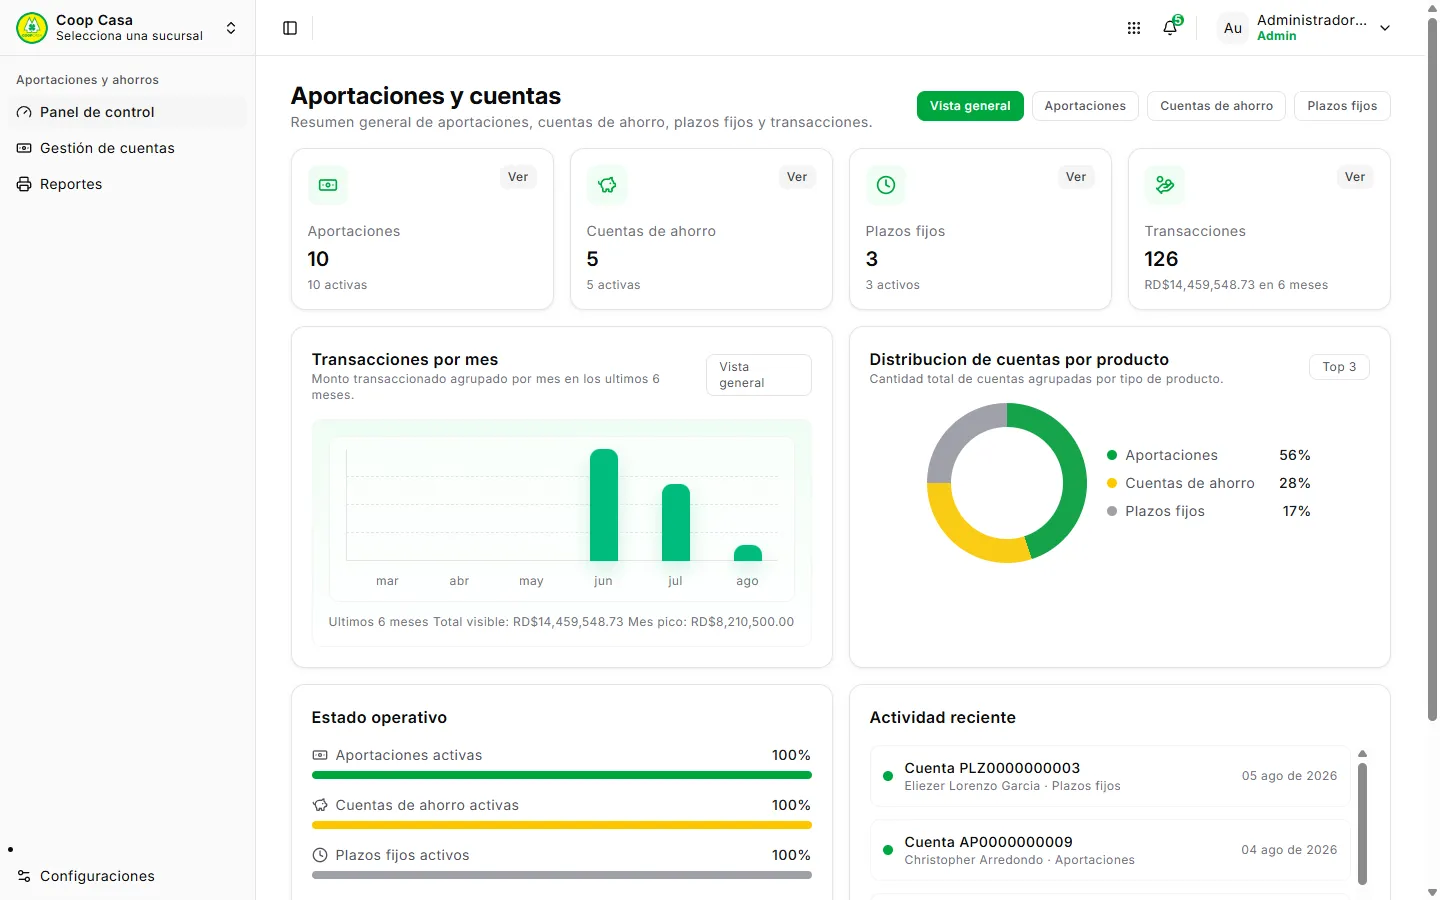Click the Reportes printer icon
The height and width of the screenshot is (900, 1440).
24,184
